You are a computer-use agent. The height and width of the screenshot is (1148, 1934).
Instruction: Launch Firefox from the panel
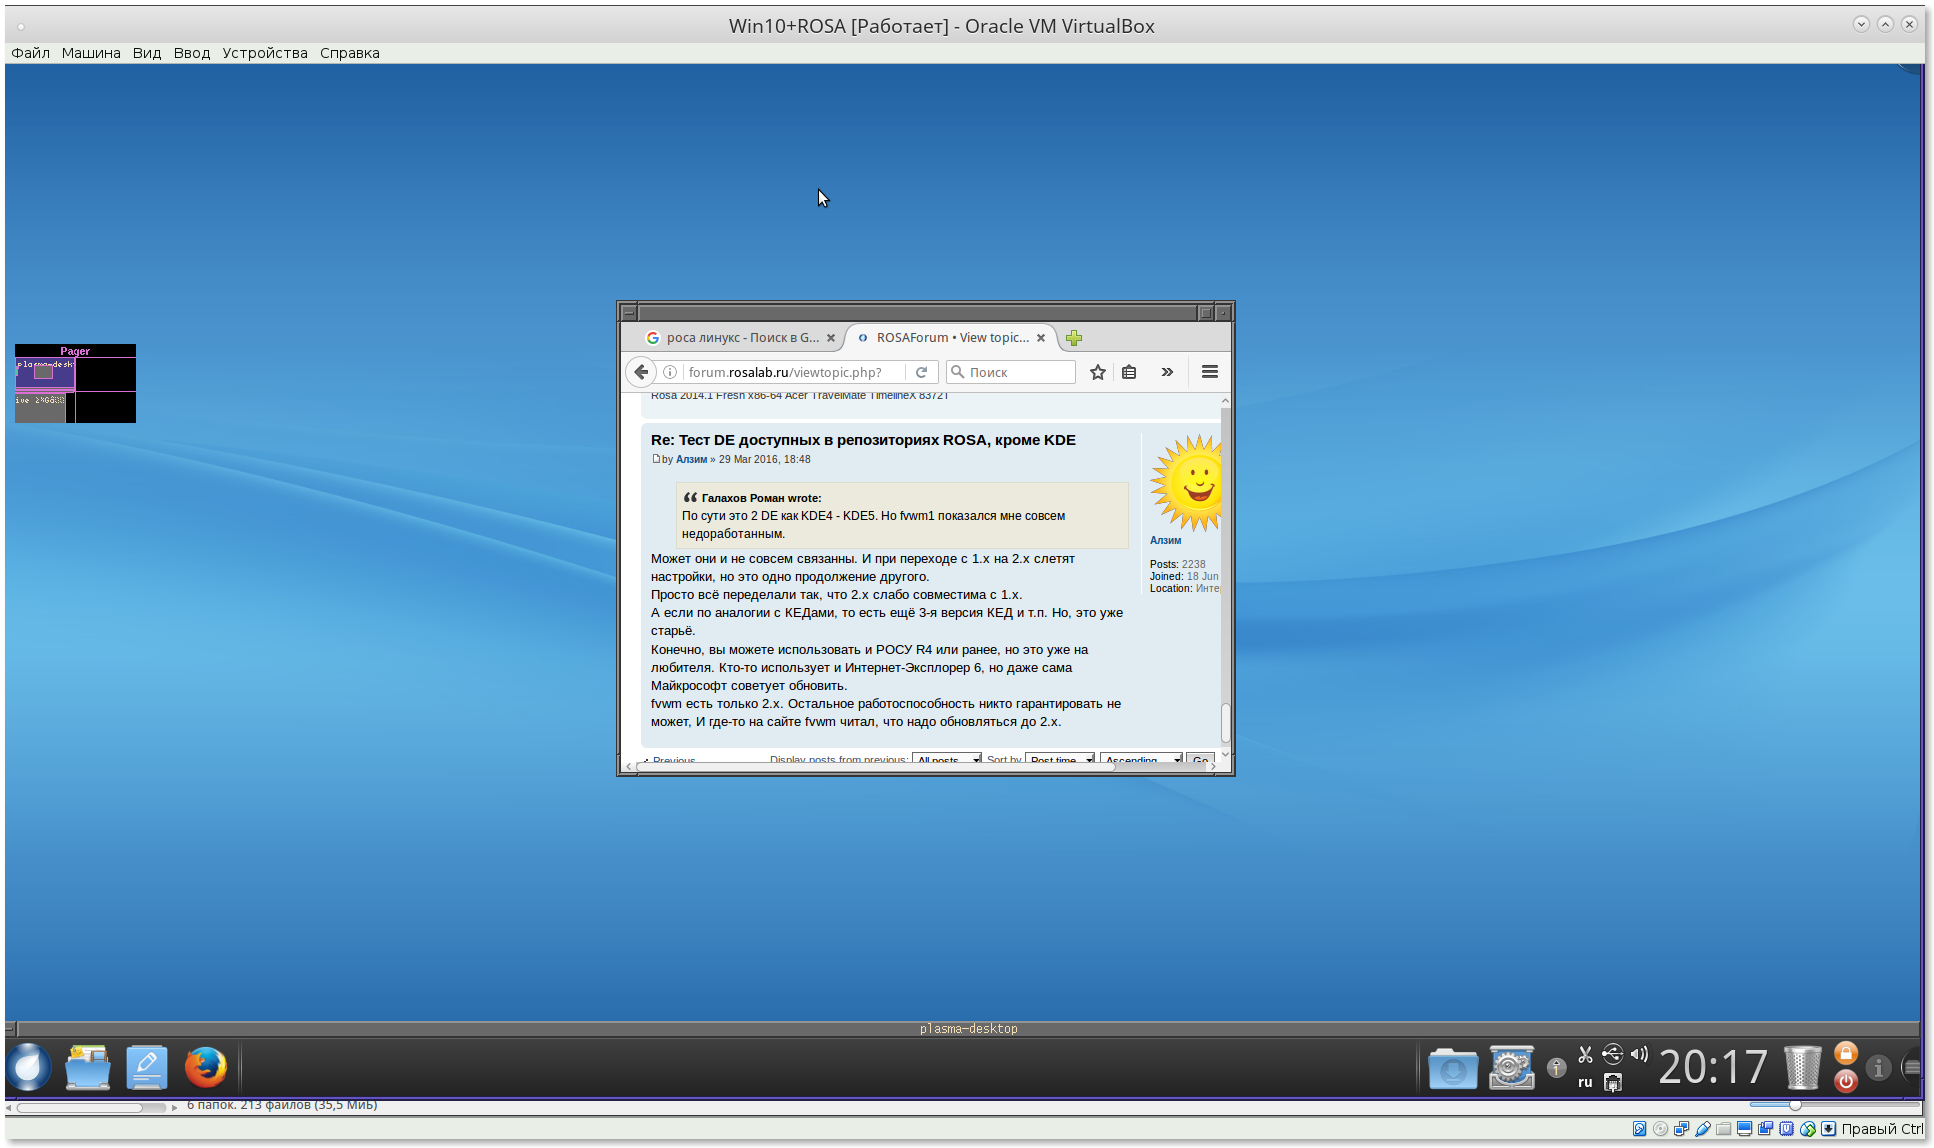coord(205,1067)
